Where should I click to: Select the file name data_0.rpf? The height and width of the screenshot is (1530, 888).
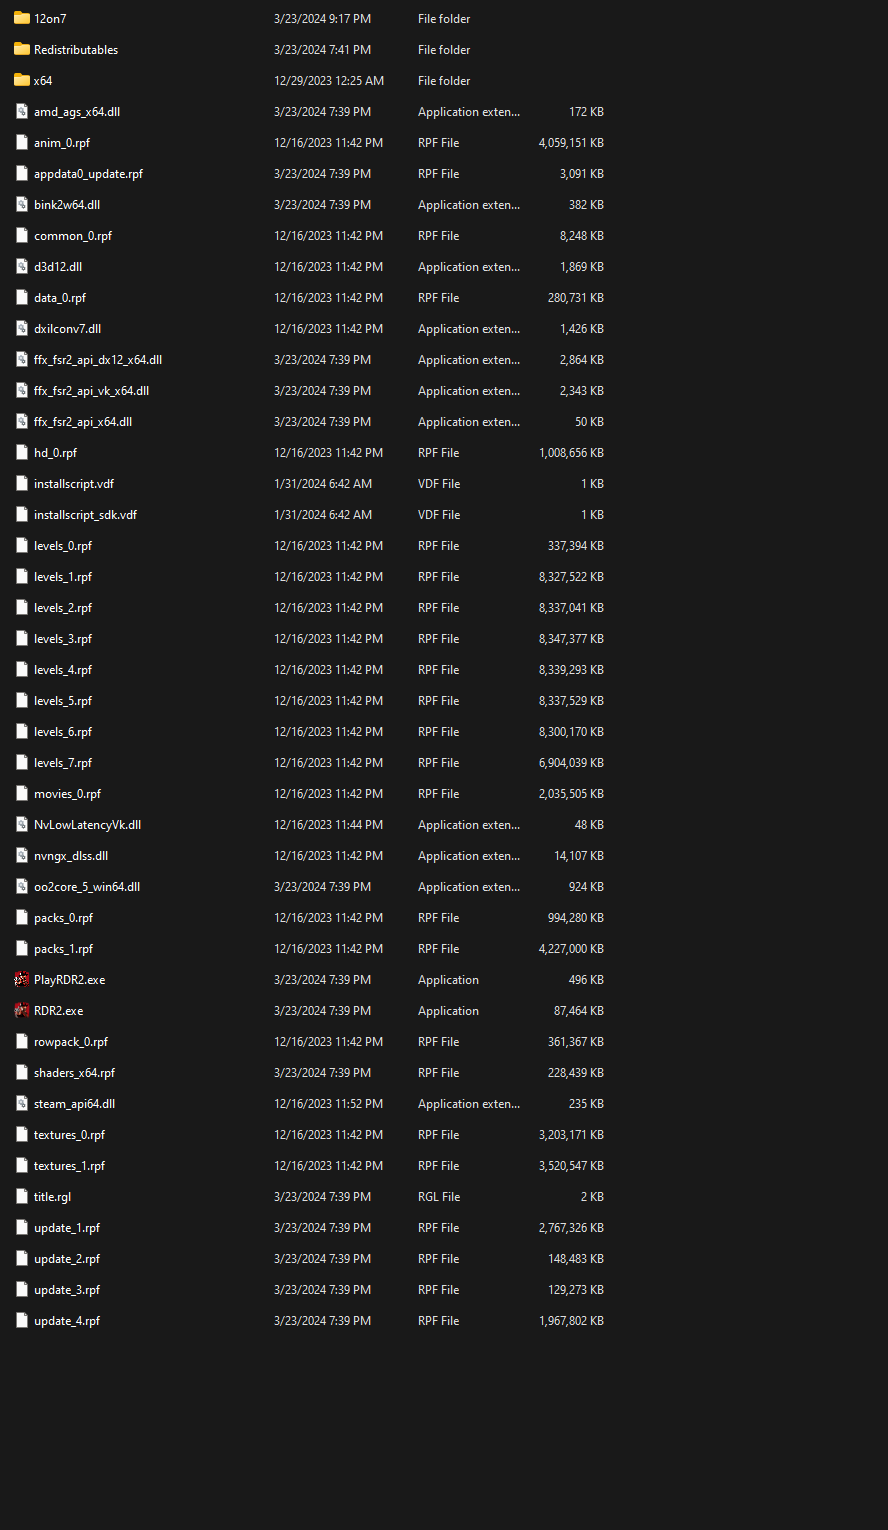coord(60,298)
